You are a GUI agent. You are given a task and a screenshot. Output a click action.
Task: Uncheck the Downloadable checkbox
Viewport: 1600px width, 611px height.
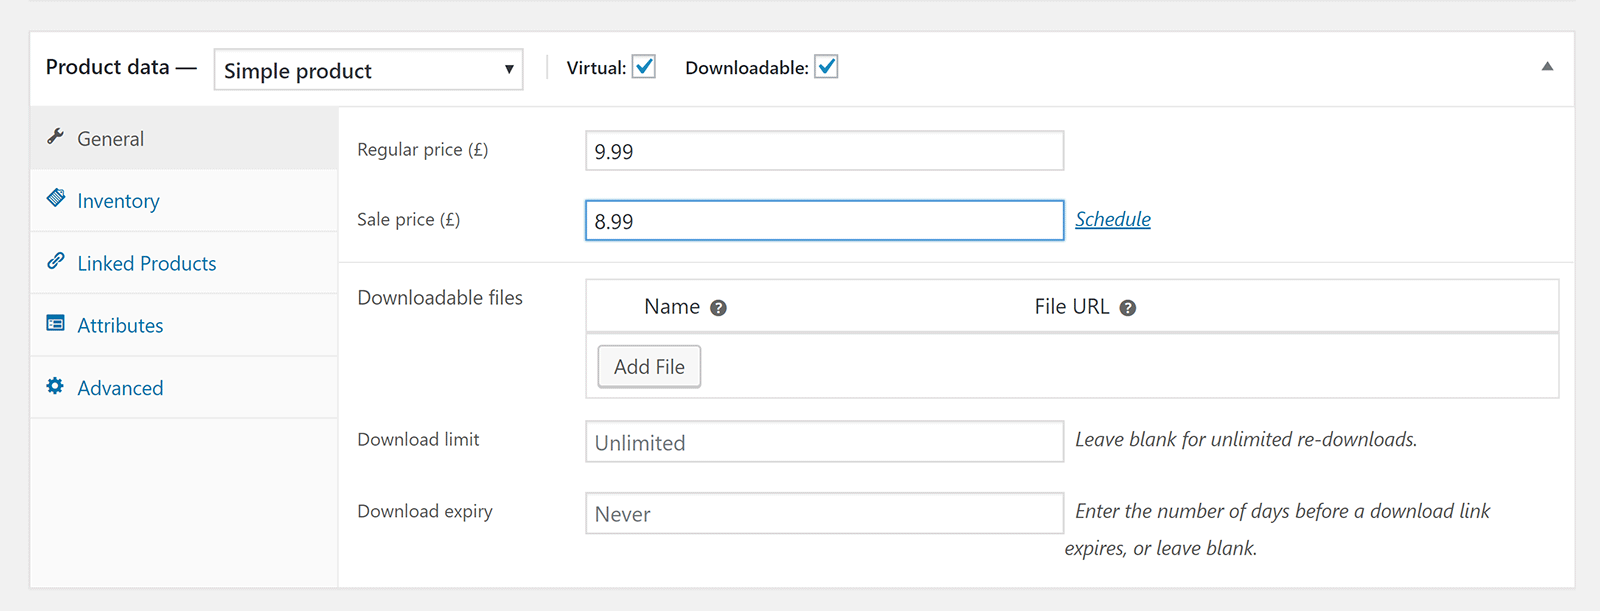(x=826, y=67)
